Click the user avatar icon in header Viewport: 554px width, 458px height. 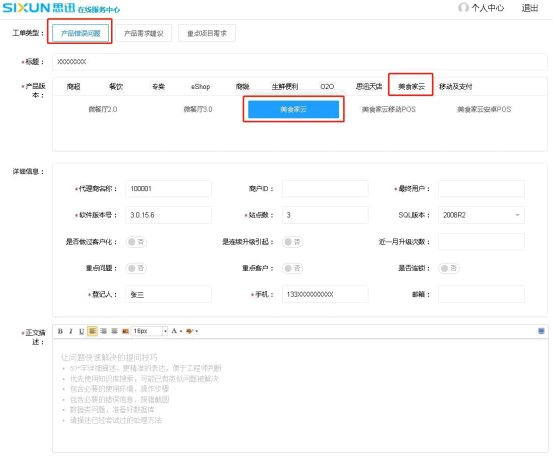(x=463, y=7)
